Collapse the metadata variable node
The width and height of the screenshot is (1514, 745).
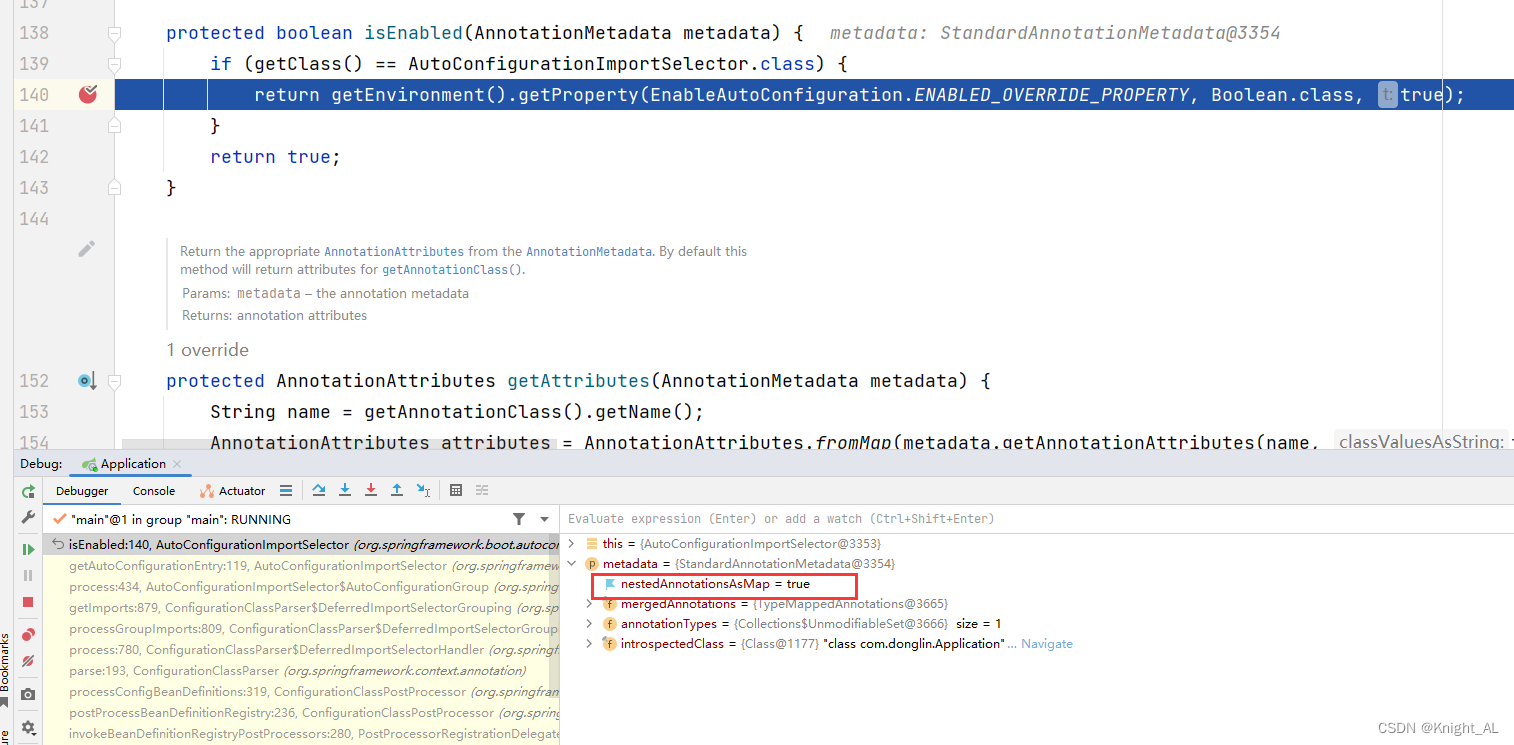click(571, 564)
